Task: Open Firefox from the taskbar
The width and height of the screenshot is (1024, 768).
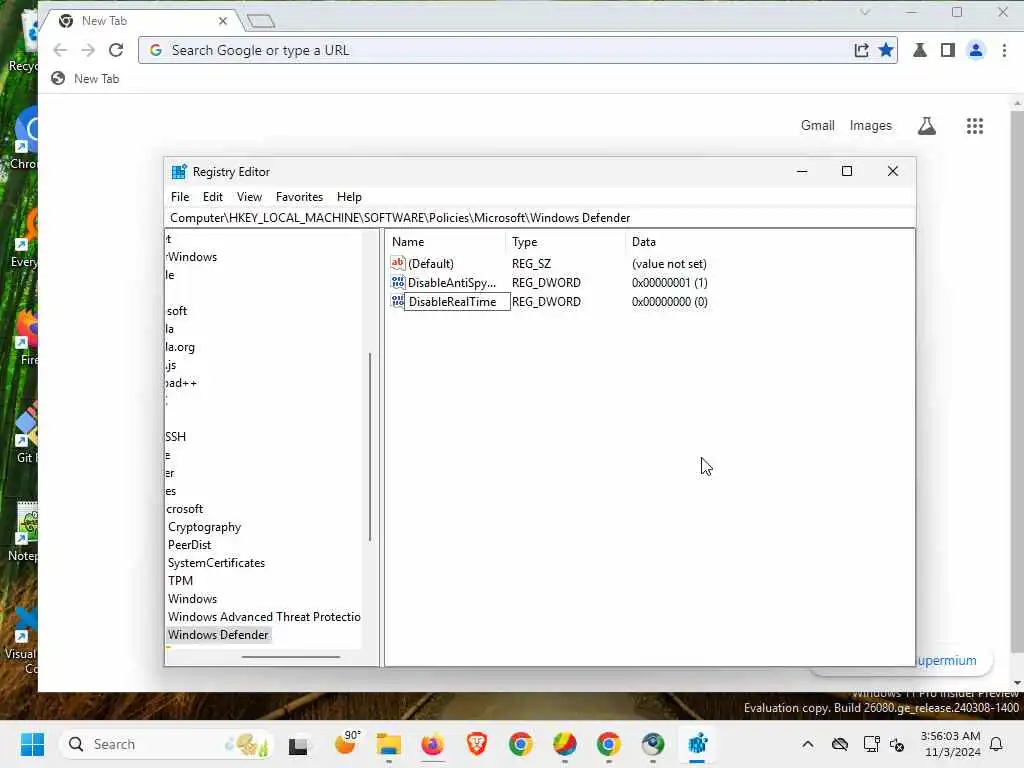Action: (x=432, y=744)
